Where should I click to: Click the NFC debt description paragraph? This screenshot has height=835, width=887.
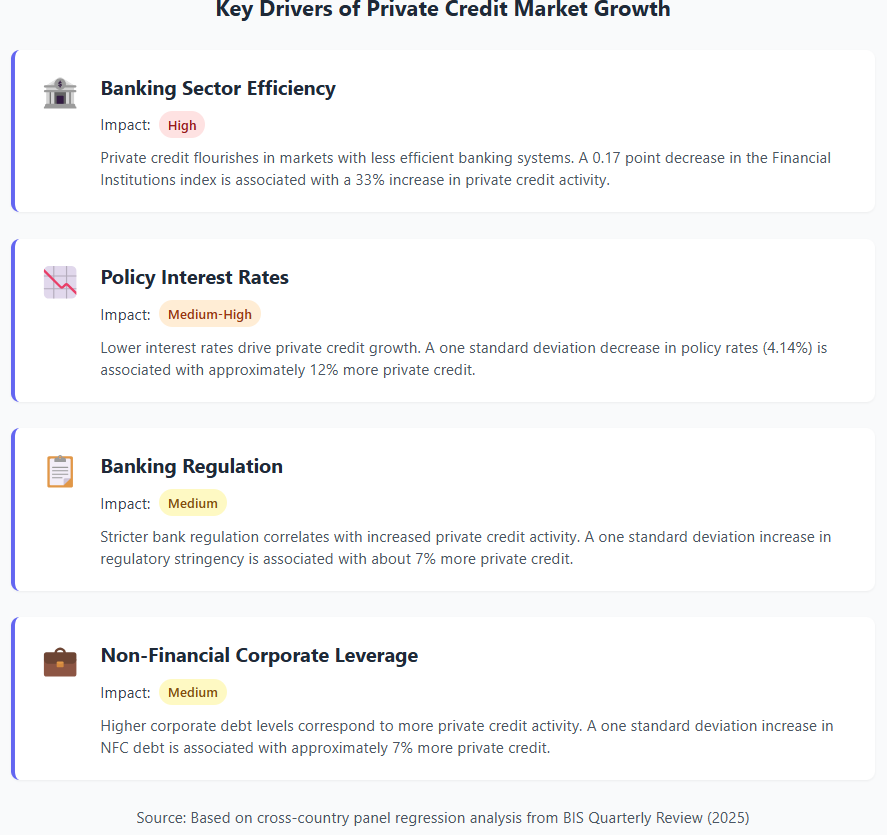coord(467,736)
